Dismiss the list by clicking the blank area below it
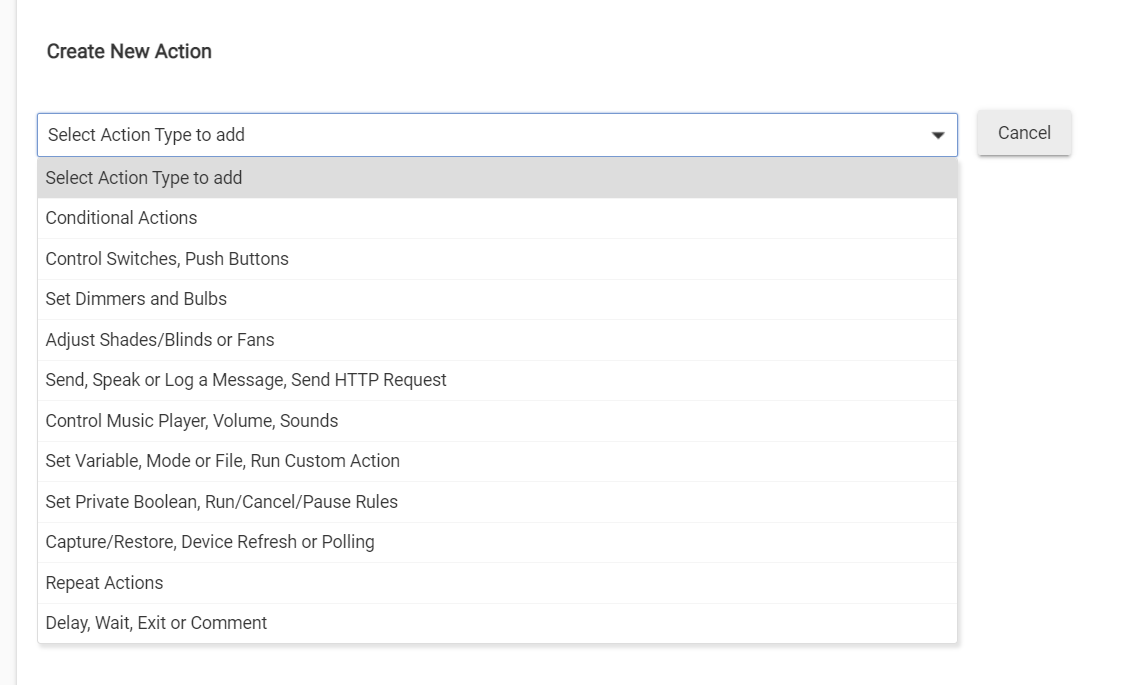The height and width of the screenshot is (685, 1141). point(497,665)
